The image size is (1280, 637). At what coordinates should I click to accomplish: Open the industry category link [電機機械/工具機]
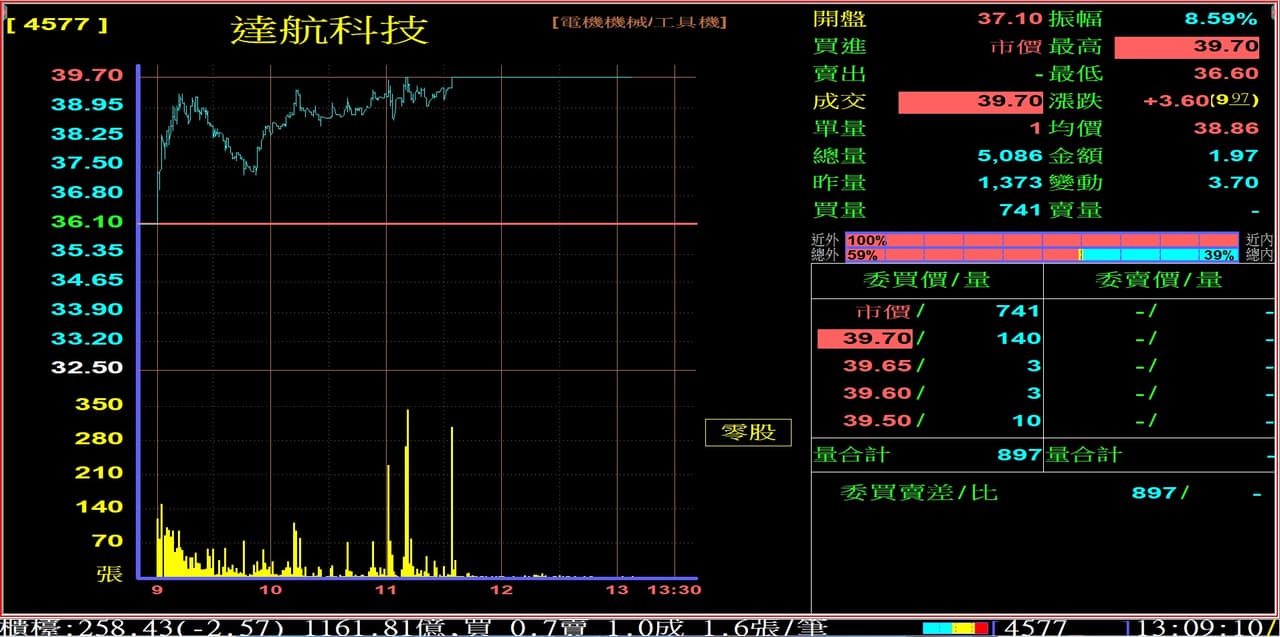point(638,21)
